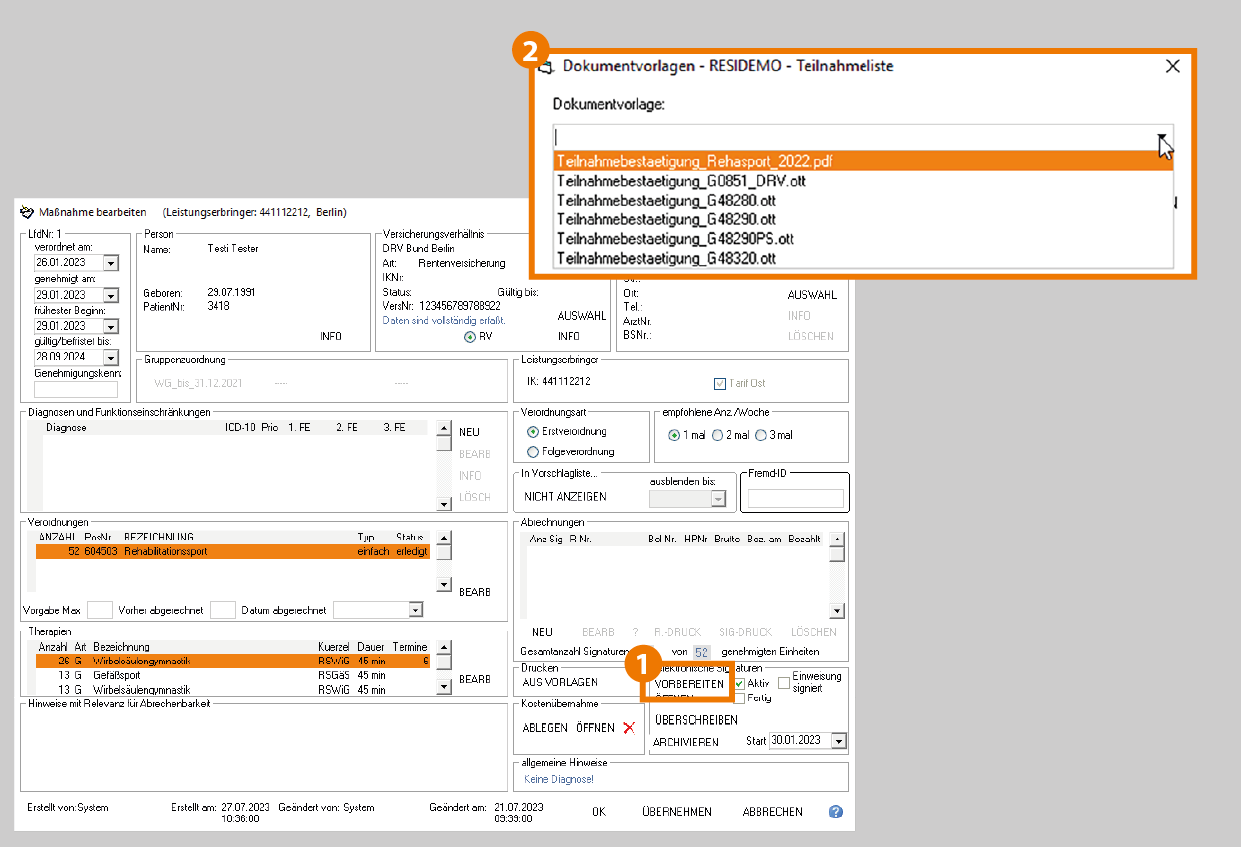1241x847 pixels.
Task: Click into the Fremd-ID input field
Action: tap(795, 498)
